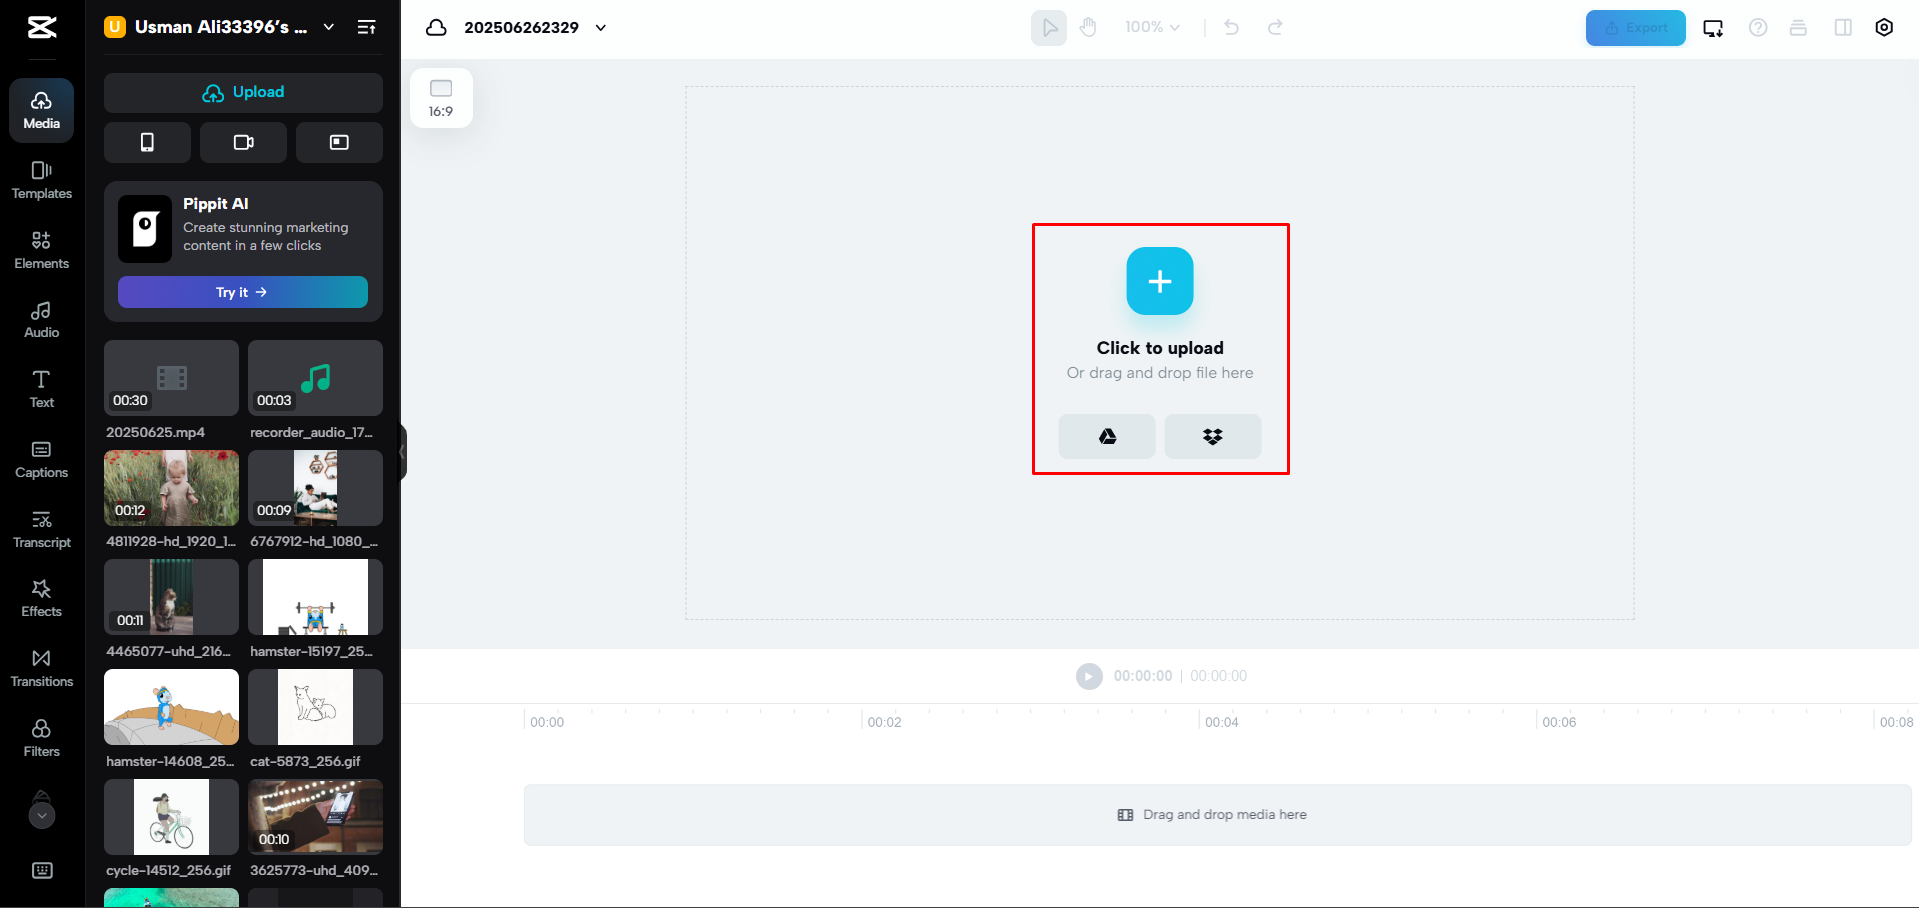This screenshot has width=1919, height=908.
Task: Switch to the Transcript panel
Action: pos(41,528)
